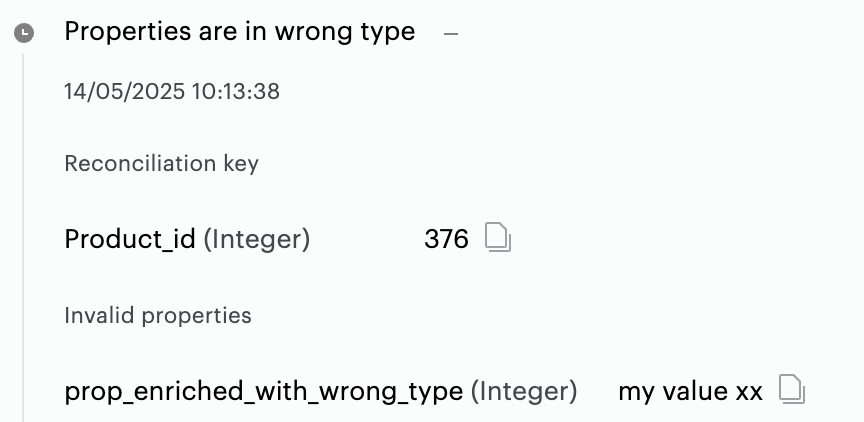Select the prop_enriched_with_wrong_type property name
This screenshot has height=422, width=864.
click(x=264, y=392)
